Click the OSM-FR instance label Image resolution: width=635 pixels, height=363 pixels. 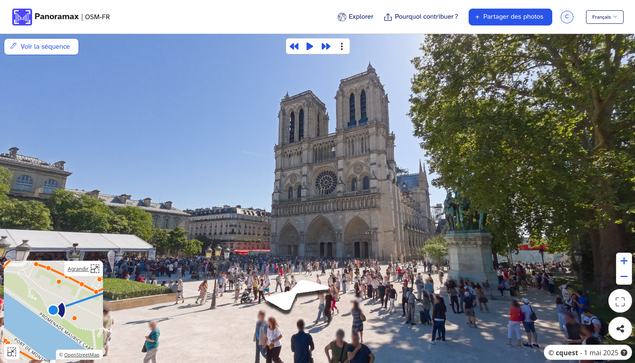coord(97,17)
